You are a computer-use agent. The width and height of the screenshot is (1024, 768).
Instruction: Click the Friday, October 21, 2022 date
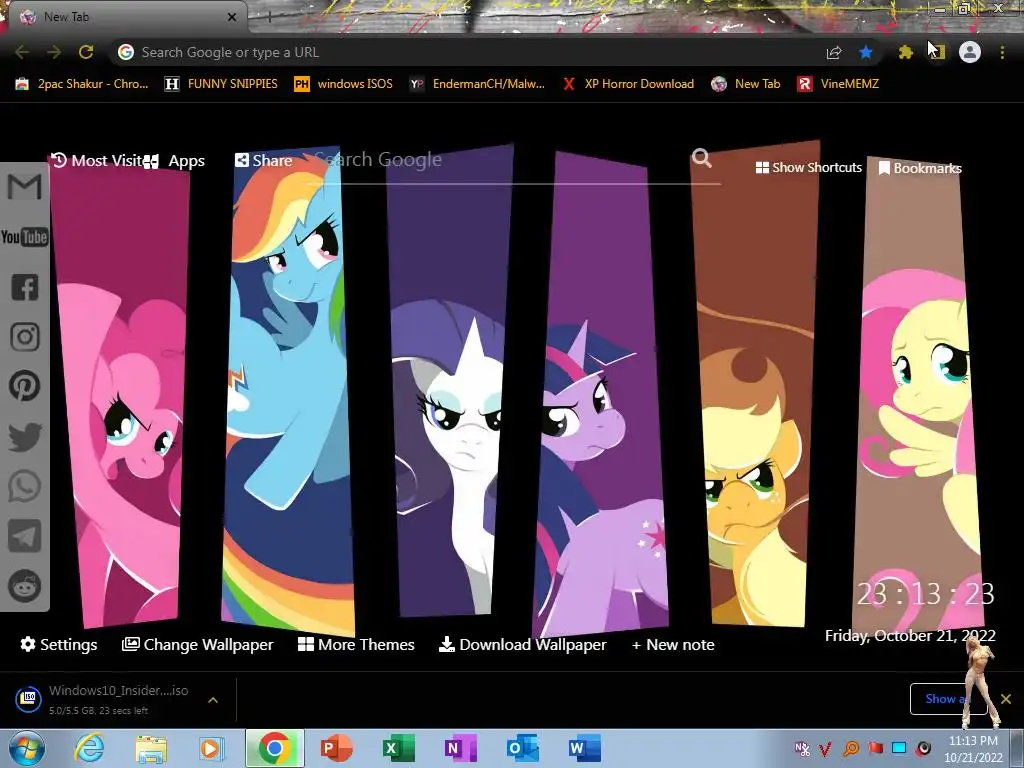pos(910,635)
